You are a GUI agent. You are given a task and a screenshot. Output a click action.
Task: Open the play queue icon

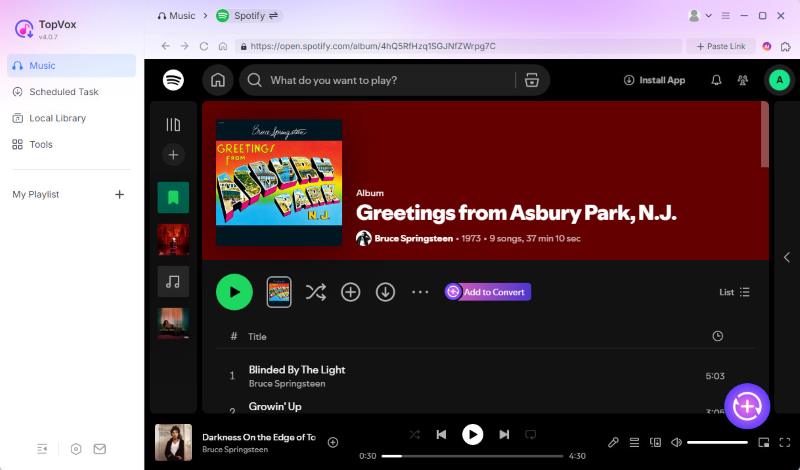point(634,442)
